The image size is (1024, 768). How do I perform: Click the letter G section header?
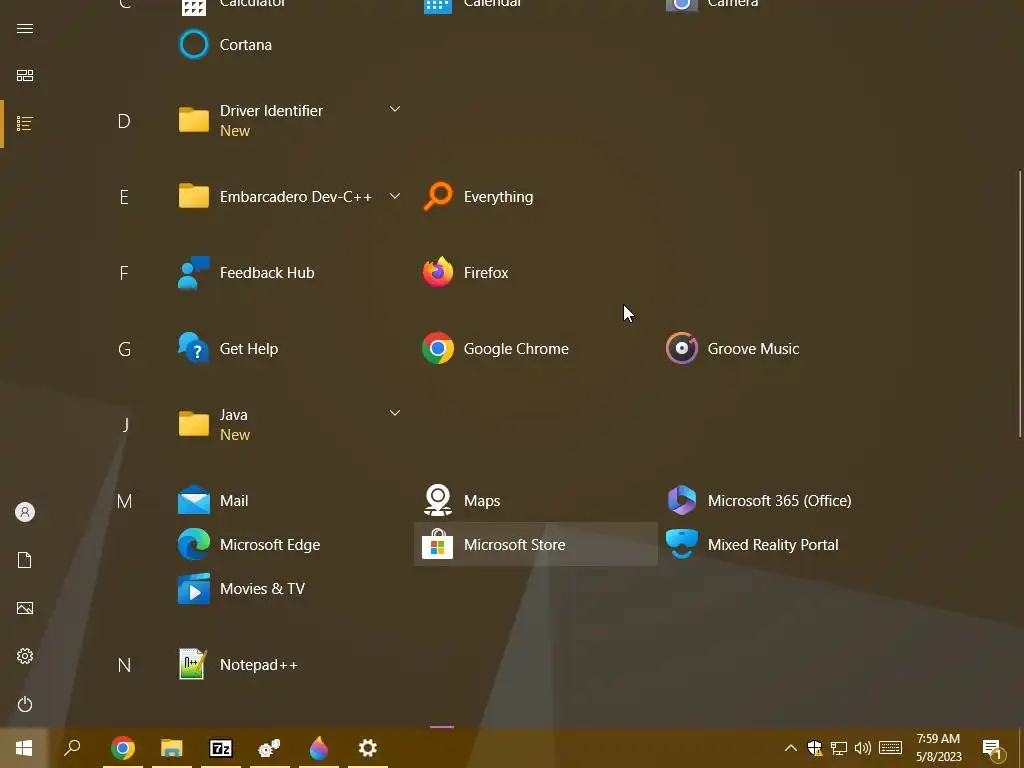click(x=124, y=349)
